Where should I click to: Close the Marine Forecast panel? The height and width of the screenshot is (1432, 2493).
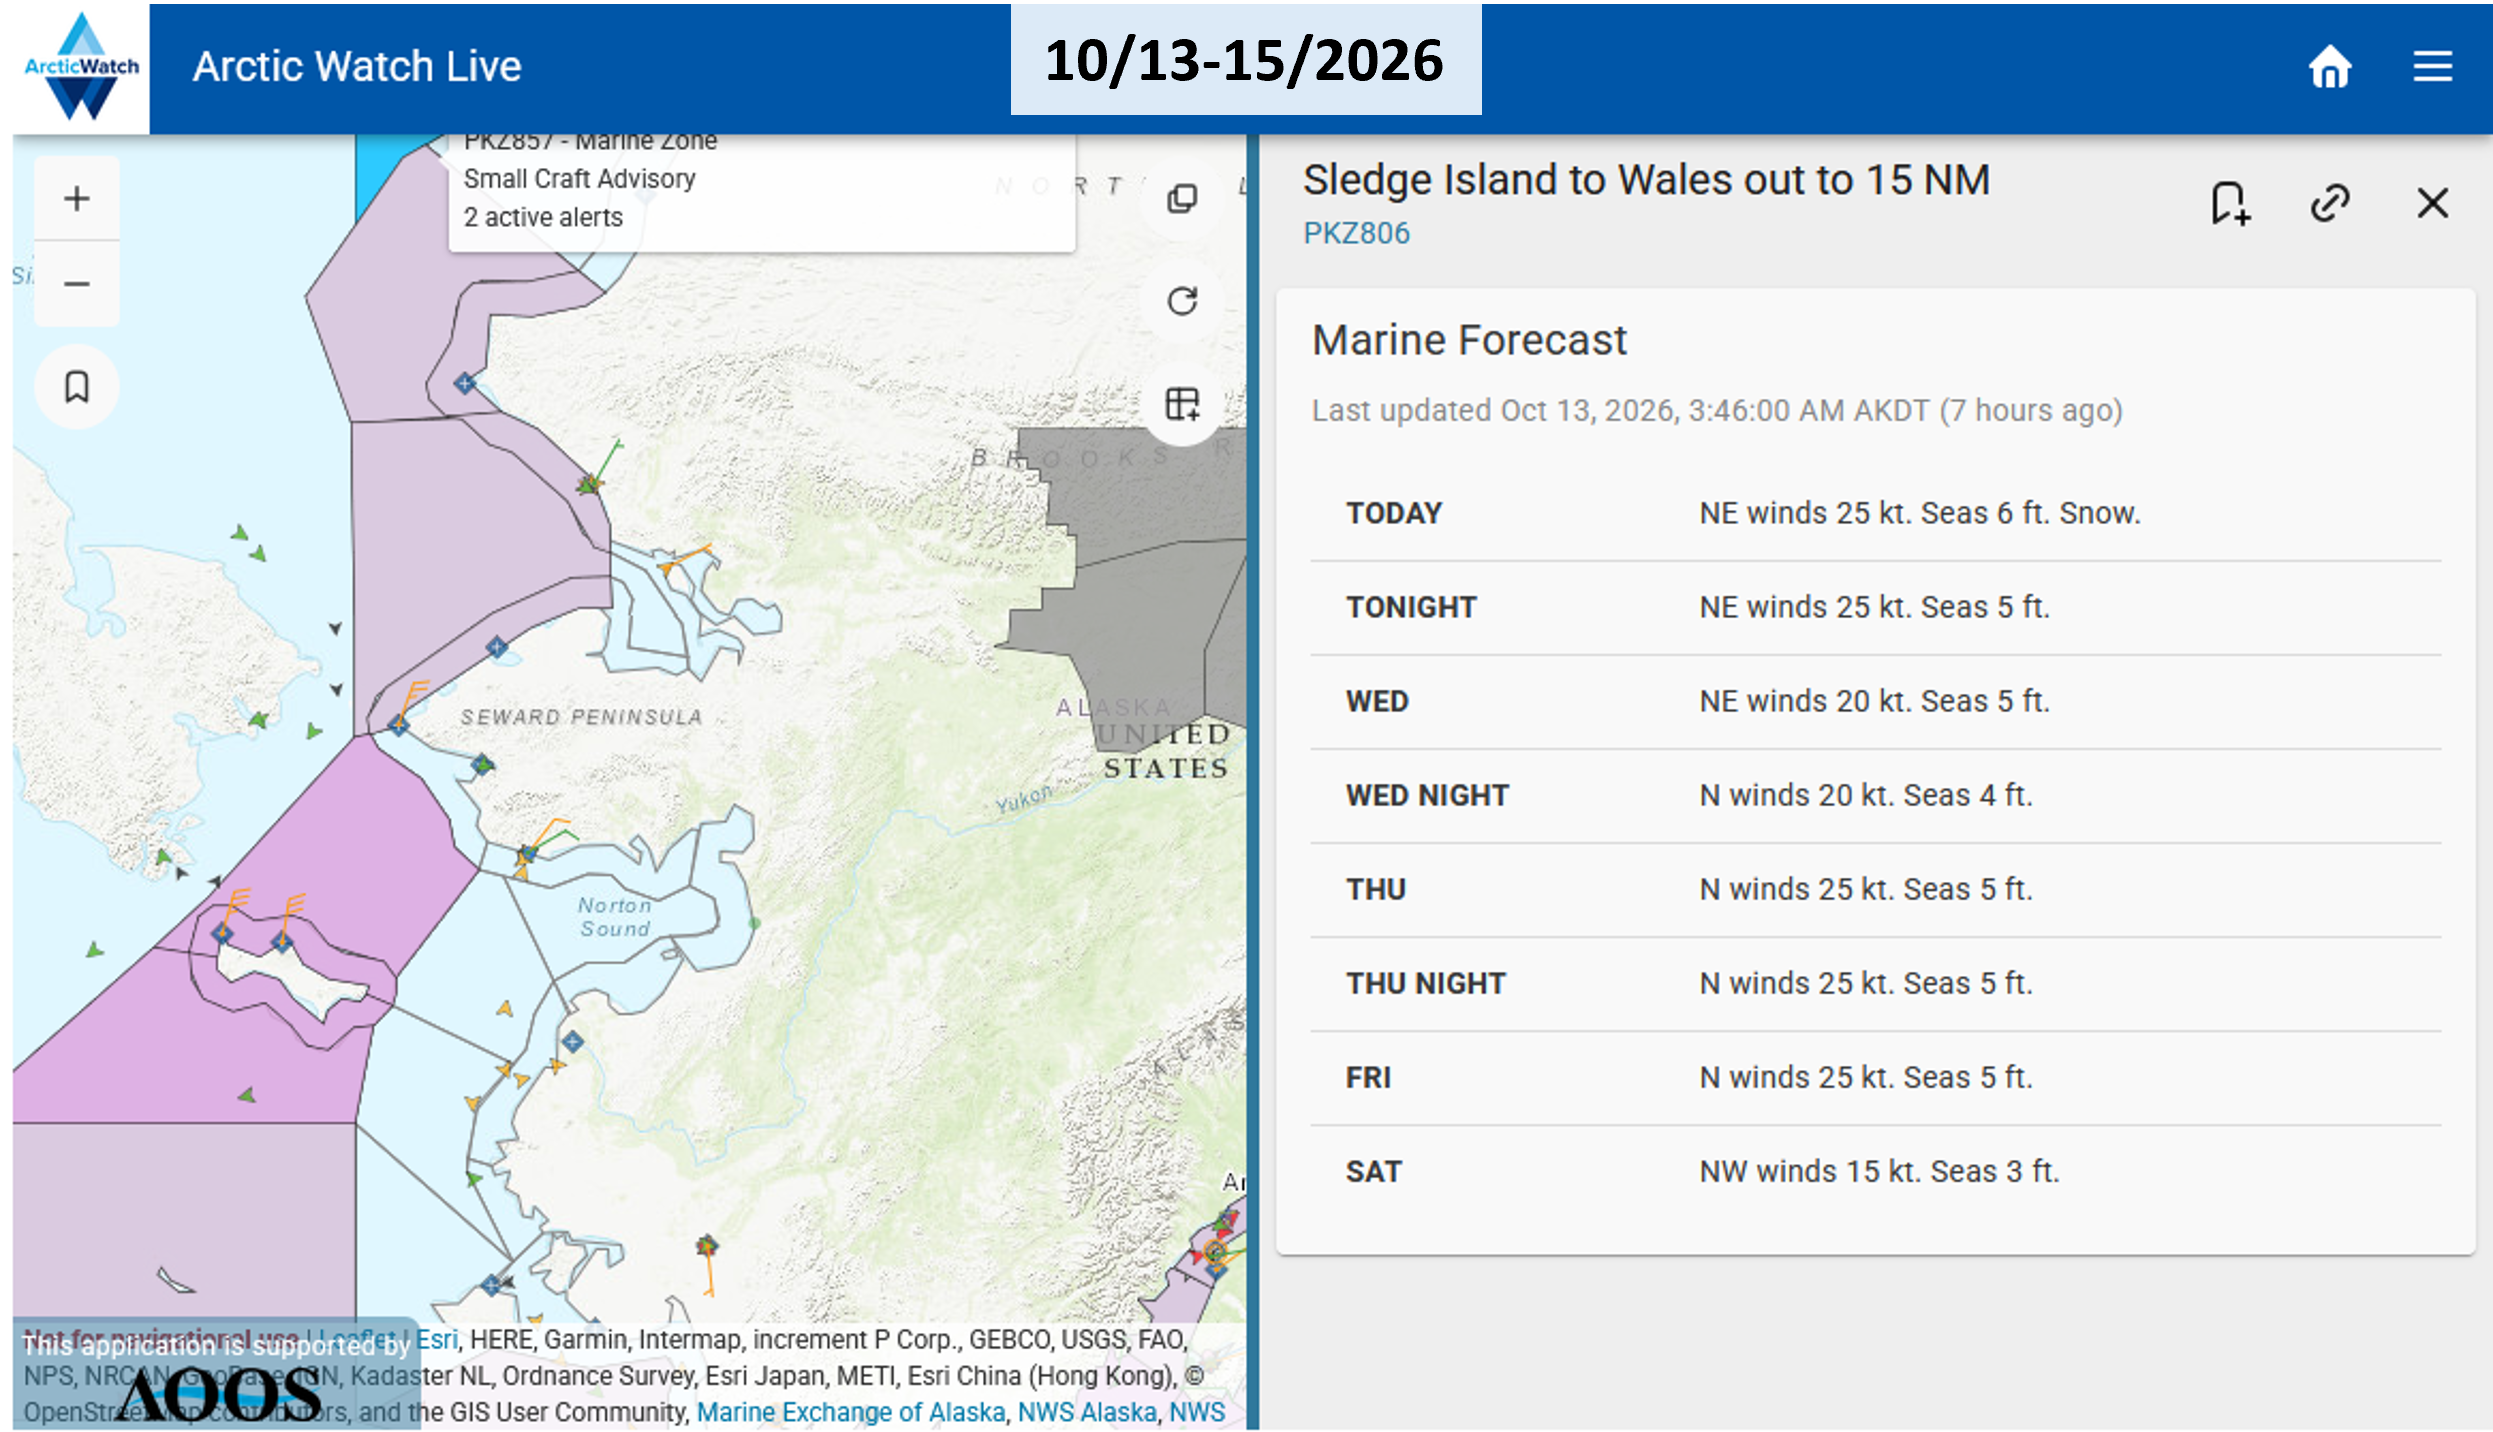[2432, 203]
